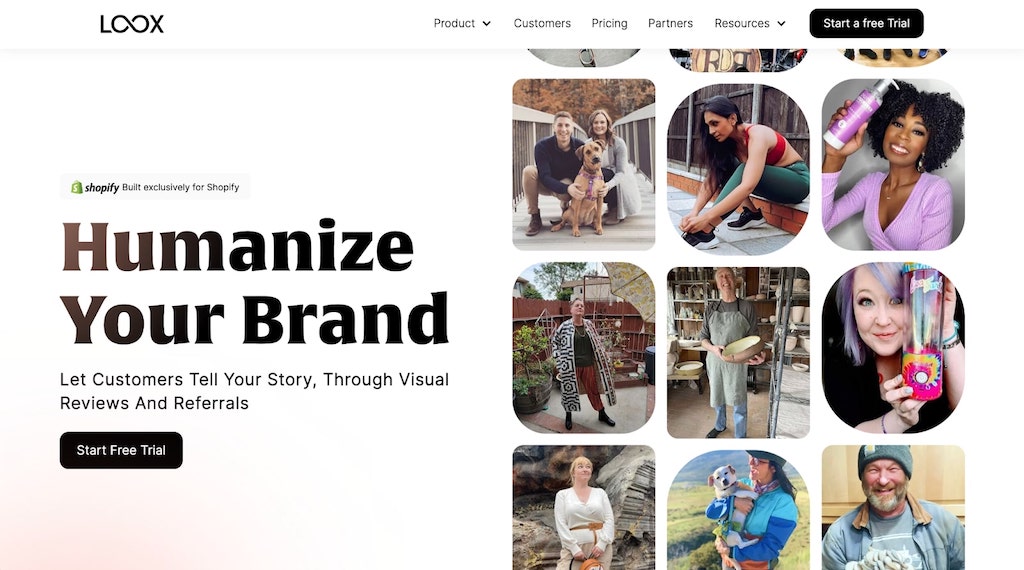This screenshot has width=1024, height=570.
Task: Click the Start Free Trial hero button
Action: click(121, 450)
